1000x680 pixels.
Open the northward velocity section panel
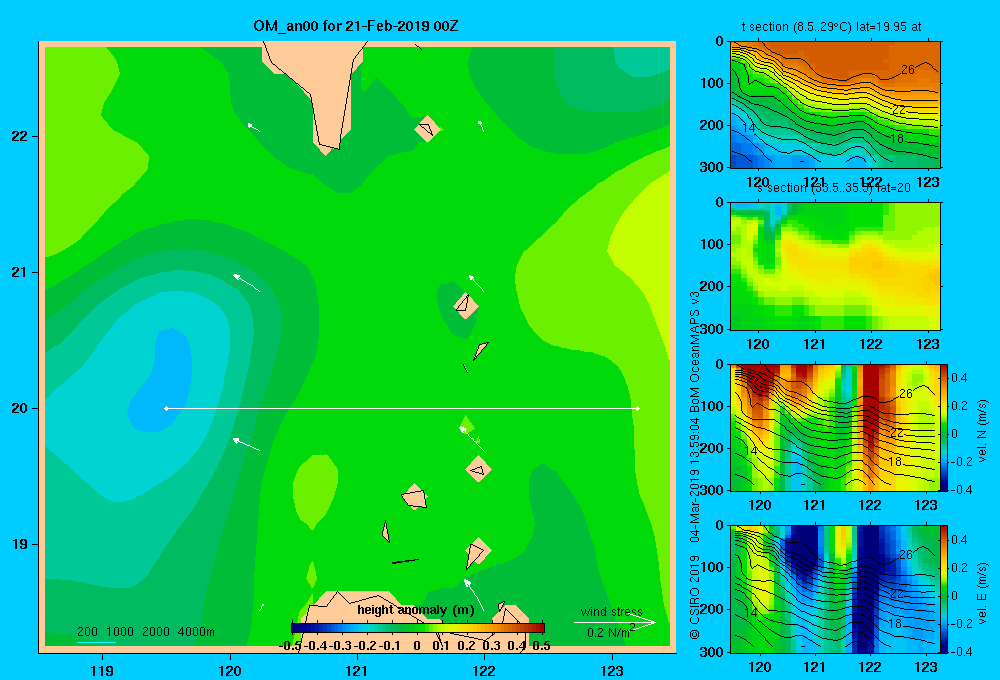835,427
